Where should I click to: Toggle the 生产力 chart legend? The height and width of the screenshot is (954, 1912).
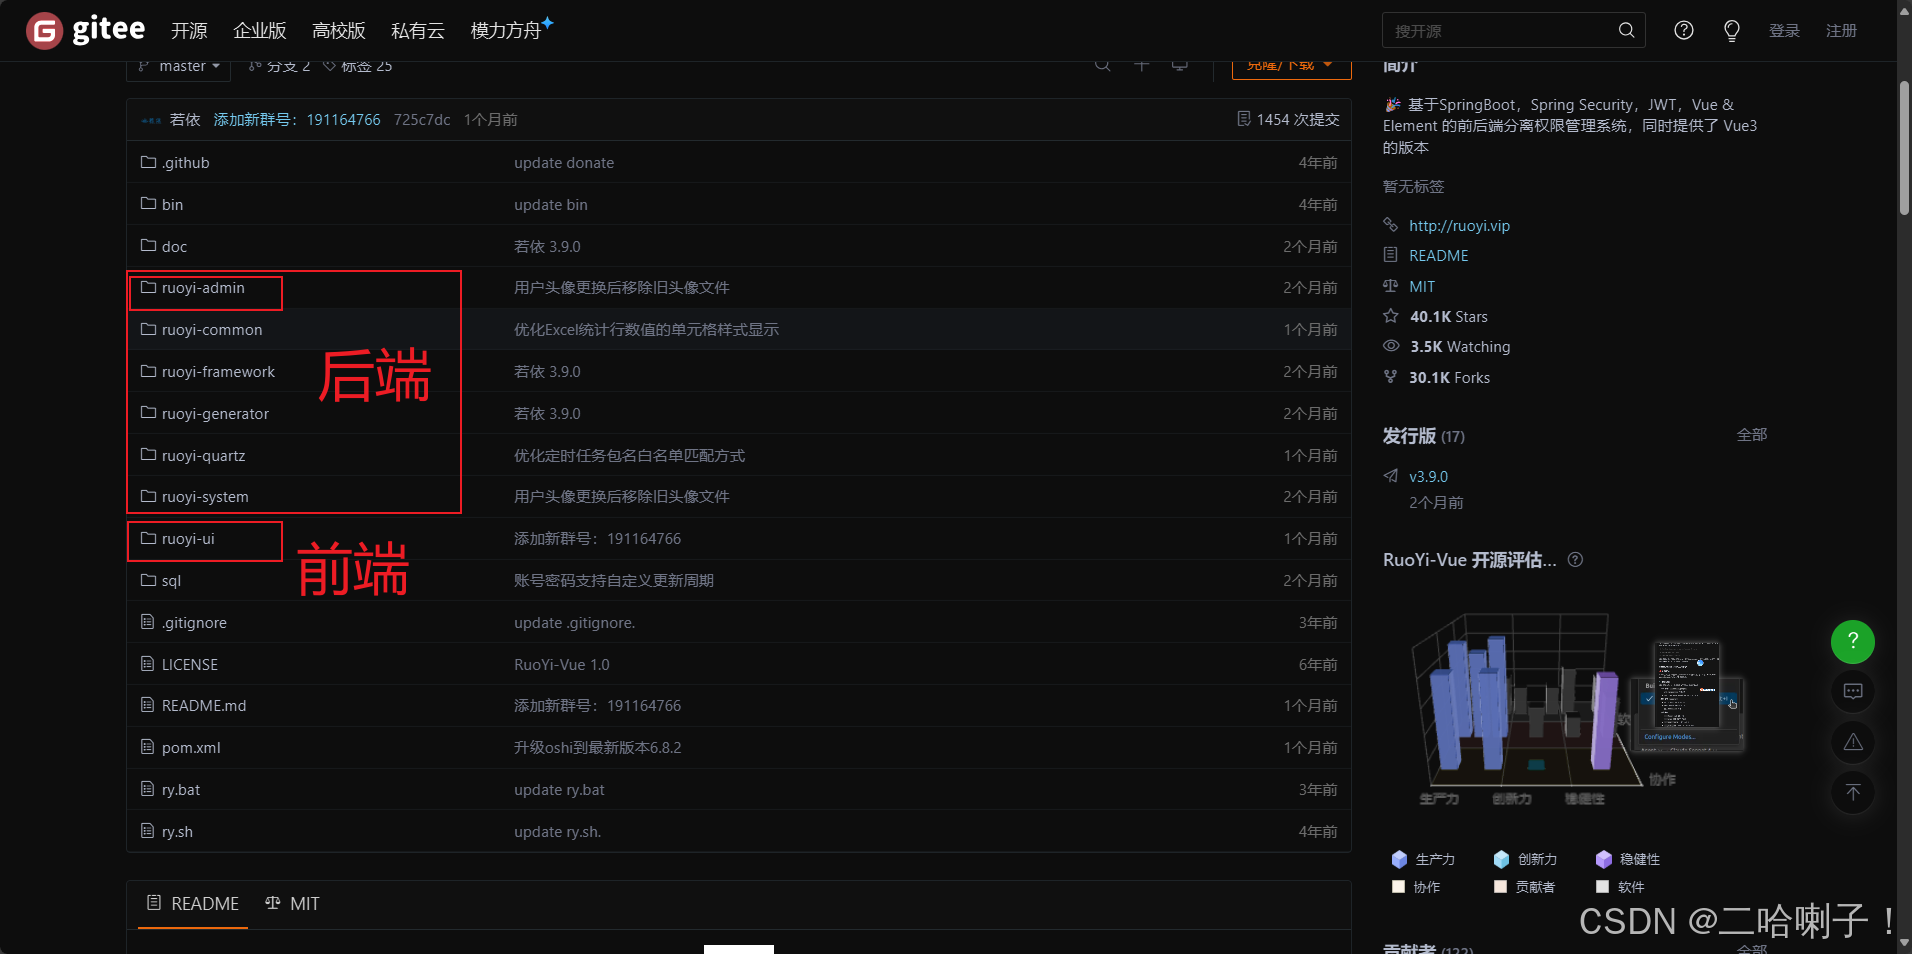tap(1422, 859)
